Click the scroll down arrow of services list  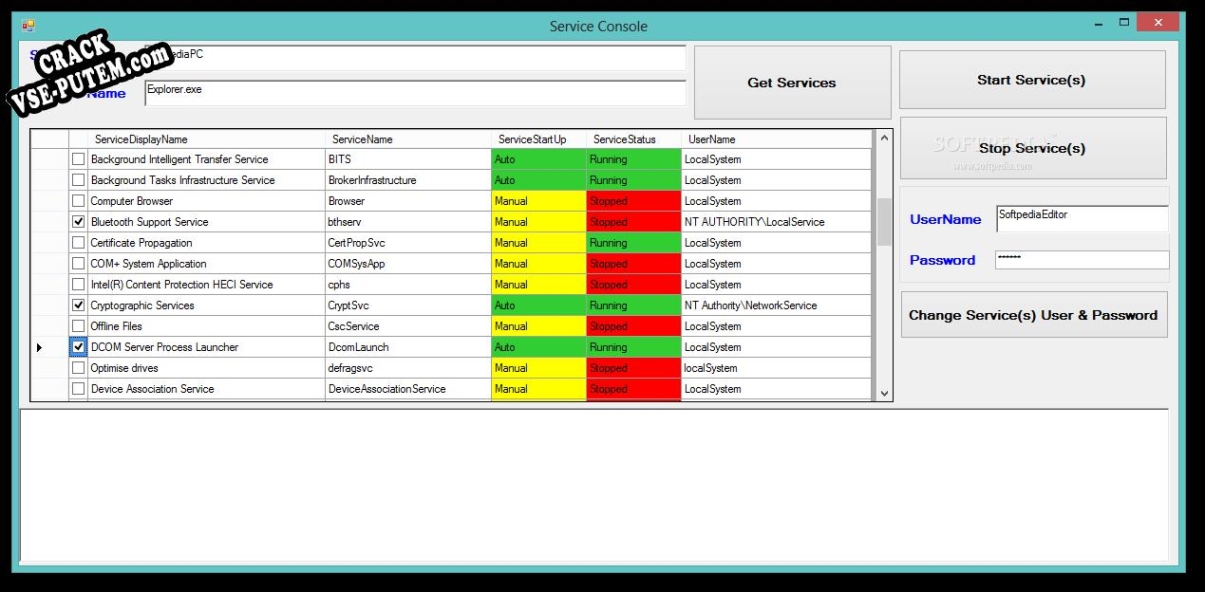(883, 393)
